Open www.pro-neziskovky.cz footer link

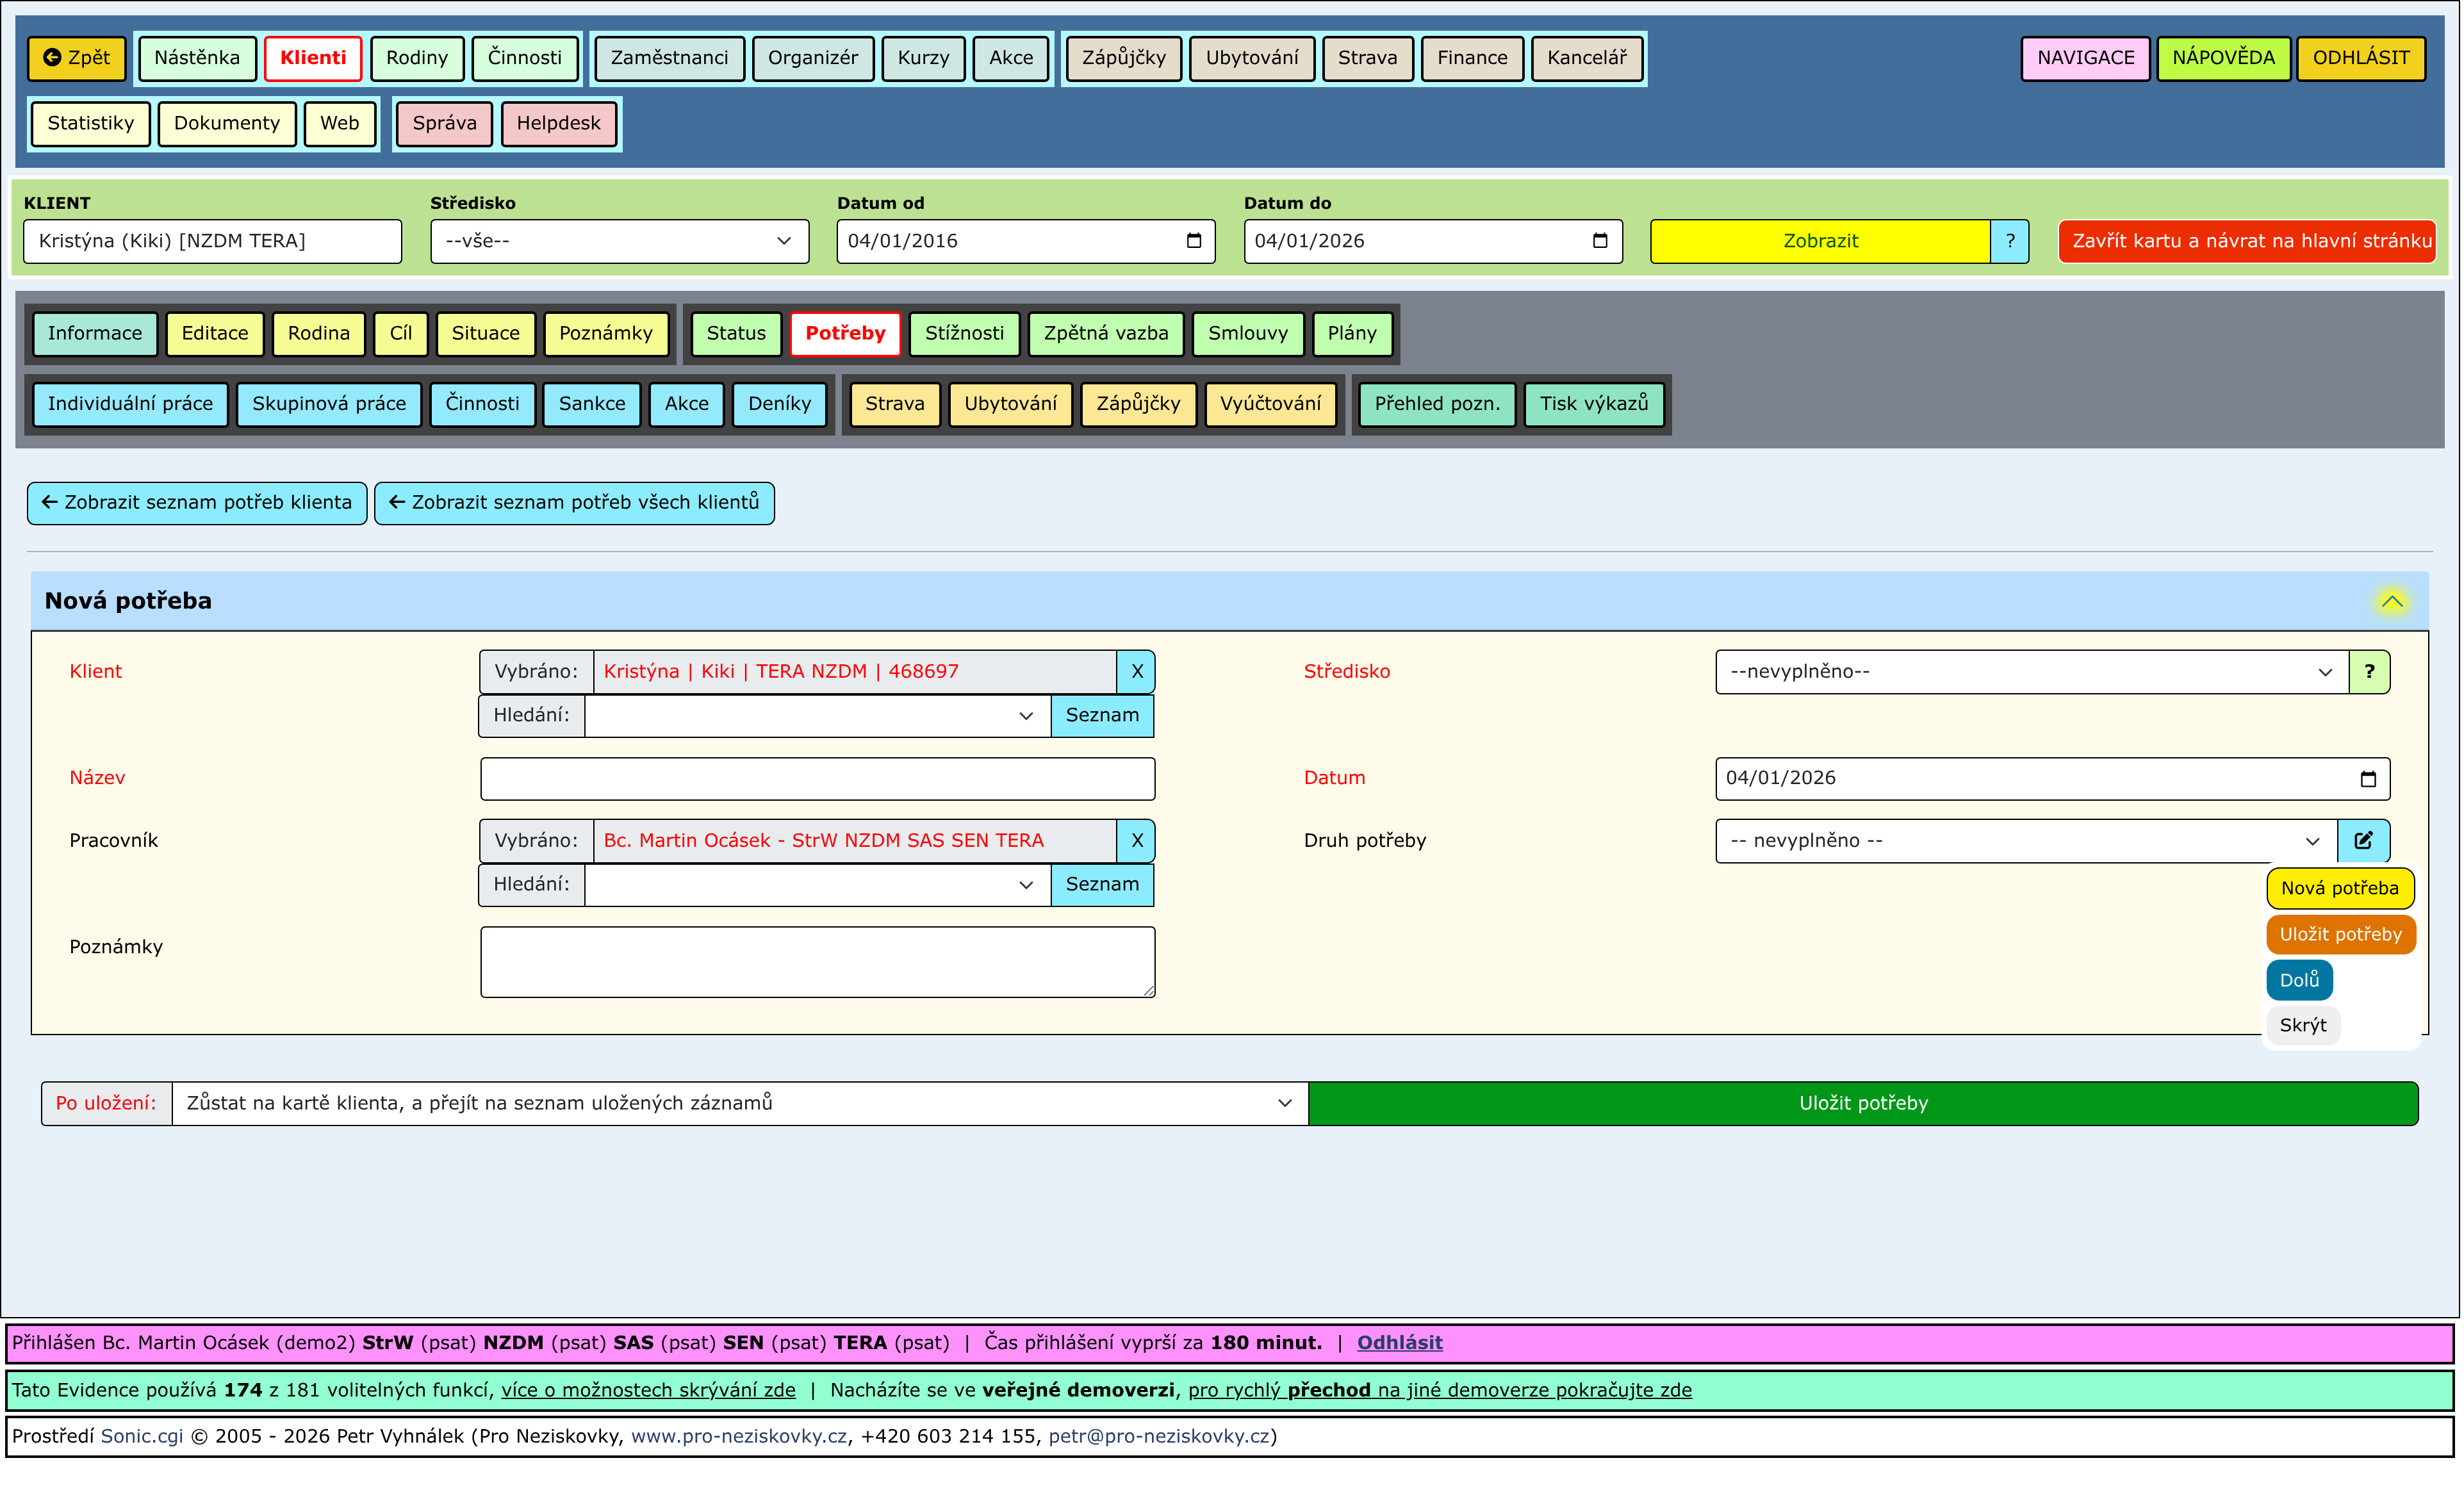pyautogui.click(x=738, y=1437)
